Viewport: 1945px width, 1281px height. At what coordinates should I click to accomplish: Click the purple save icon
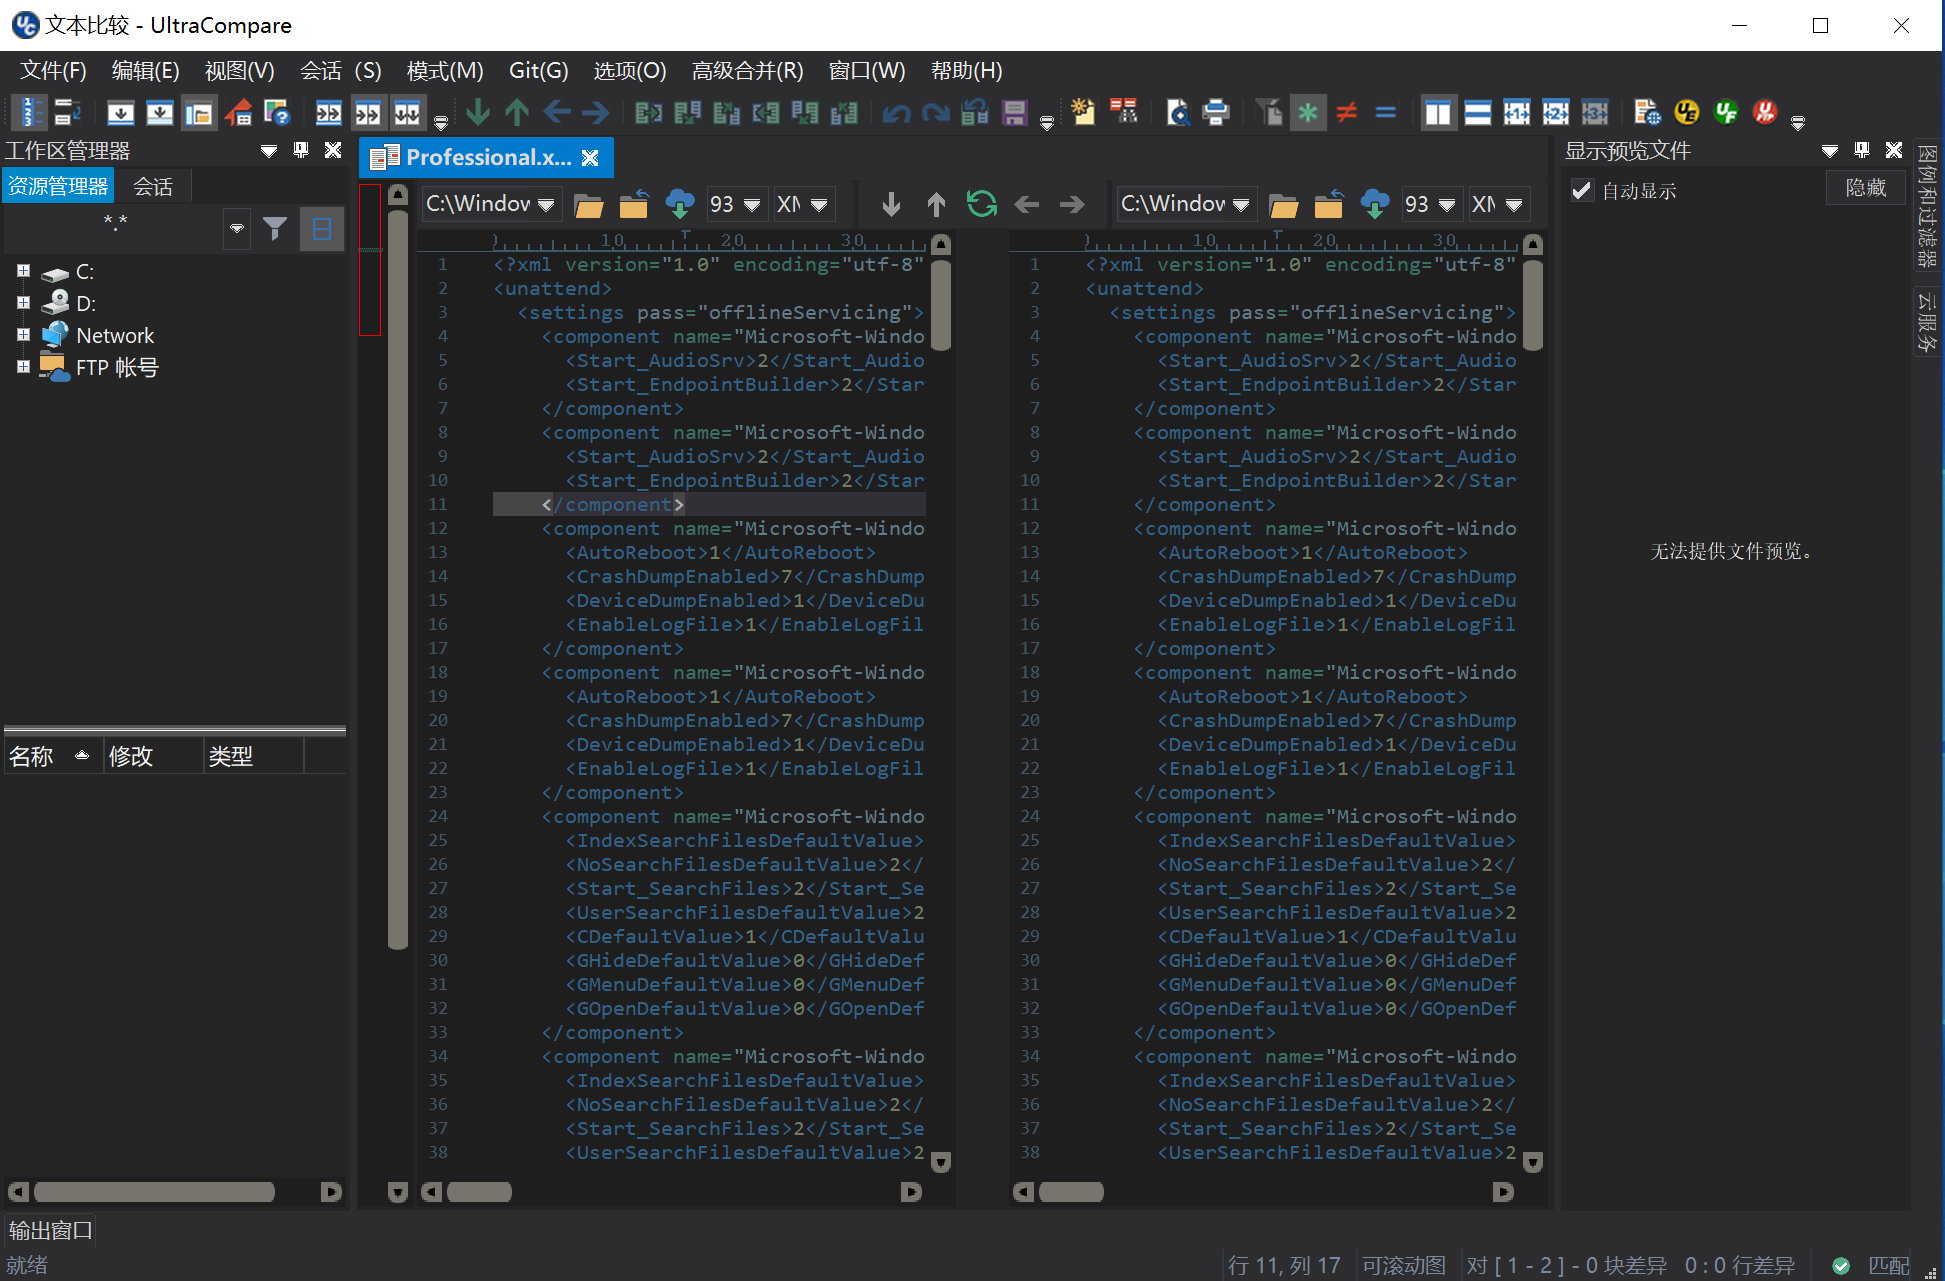tap(1014, 112)
